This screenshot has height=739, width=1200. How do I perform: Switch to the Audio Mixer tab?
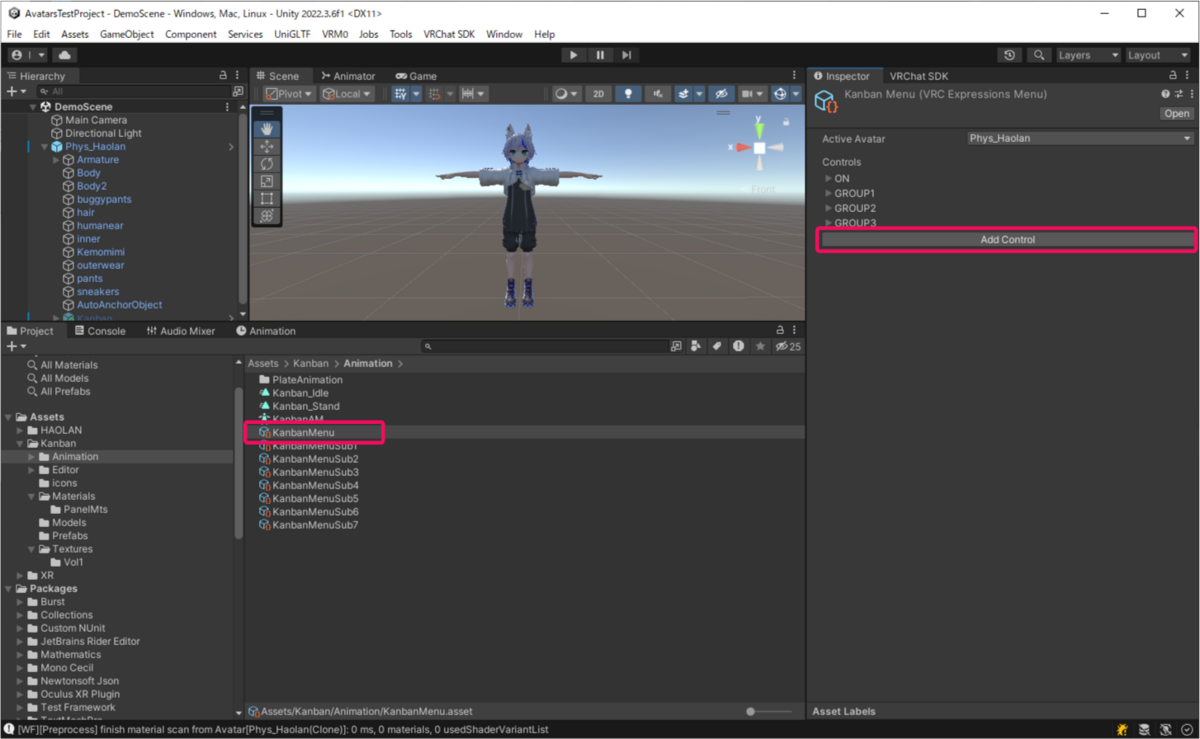tap(180, 331)
